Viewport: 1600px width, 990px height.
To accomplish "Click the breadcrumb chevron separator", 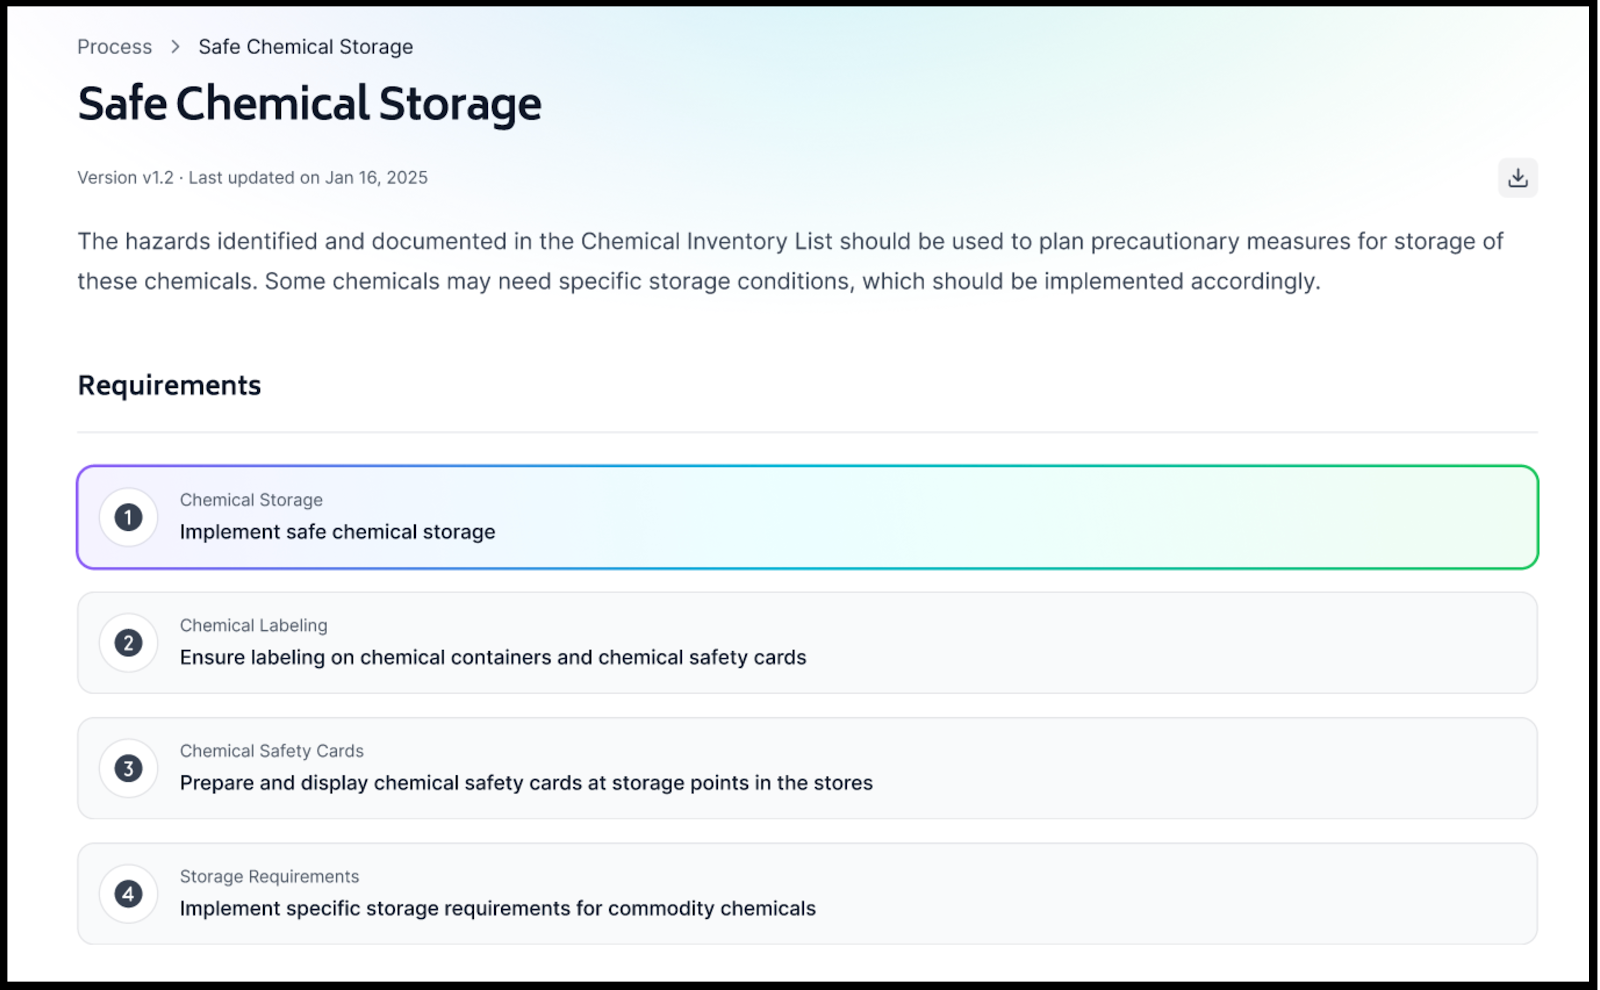I will [175, 47].
